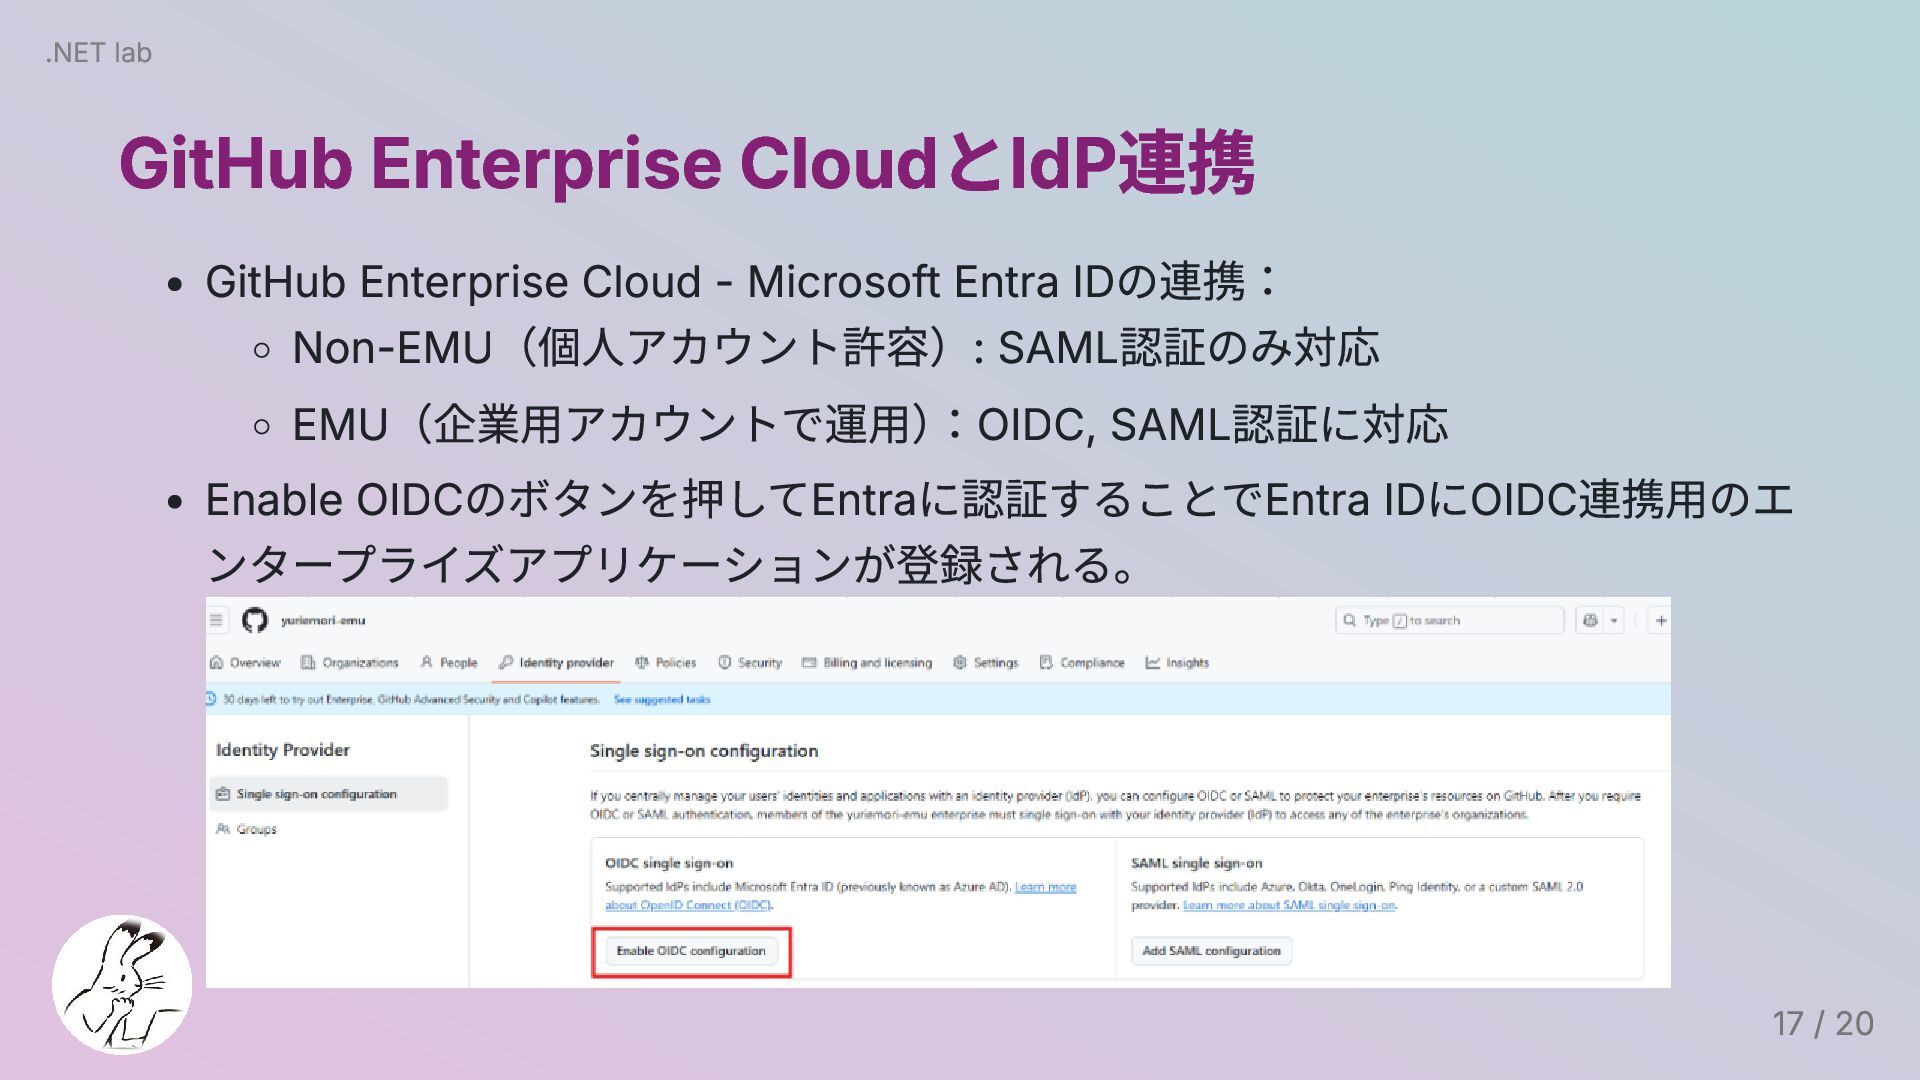Click the rabbit avatar illustration
Image resolution: width=1920 pixels, height=1080 pixels.
point(122,984)
